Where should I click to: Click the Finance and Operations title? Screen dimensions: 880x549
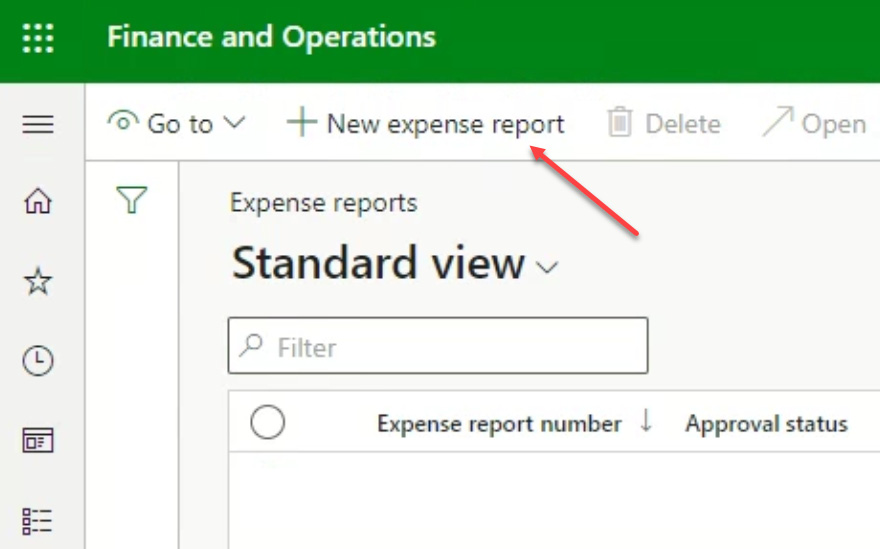pyautogui.click(x=272, y=37)
